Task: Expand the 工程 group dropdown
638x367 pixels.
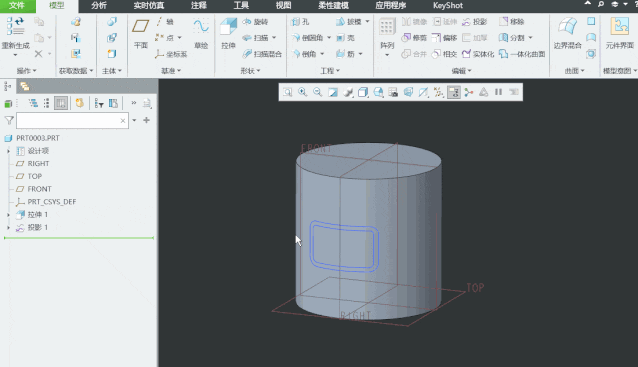Action: tap(330, 71)
